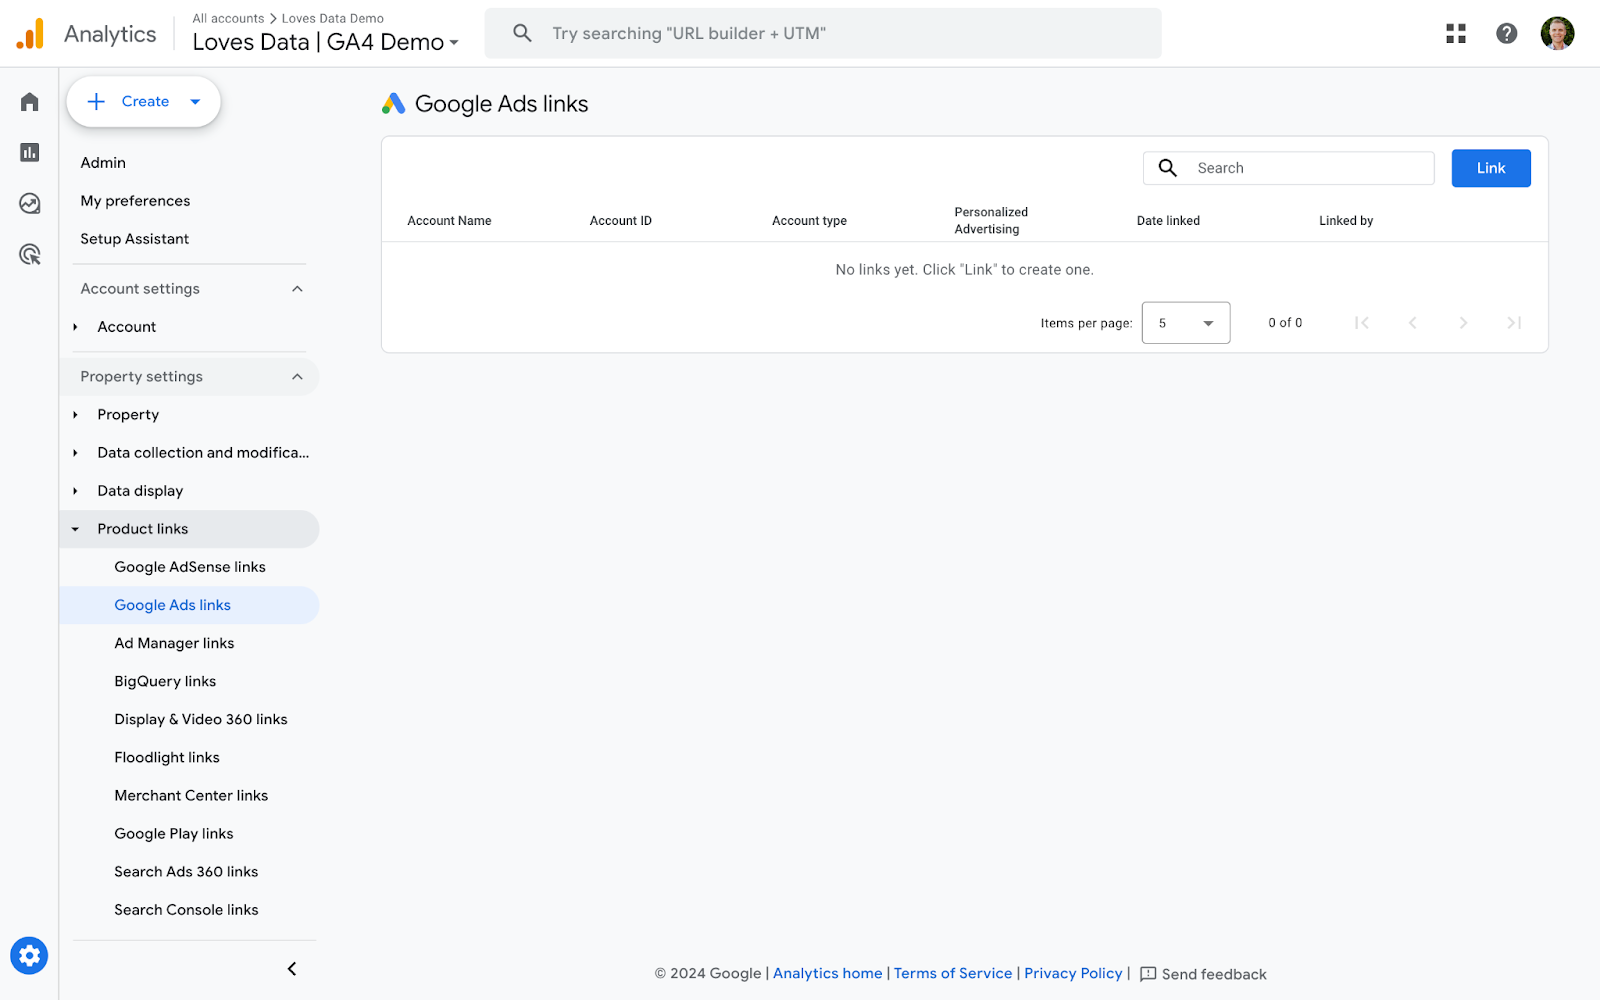
Task: Open the Admin gear icon at bottom left
Action: [29, 955]
